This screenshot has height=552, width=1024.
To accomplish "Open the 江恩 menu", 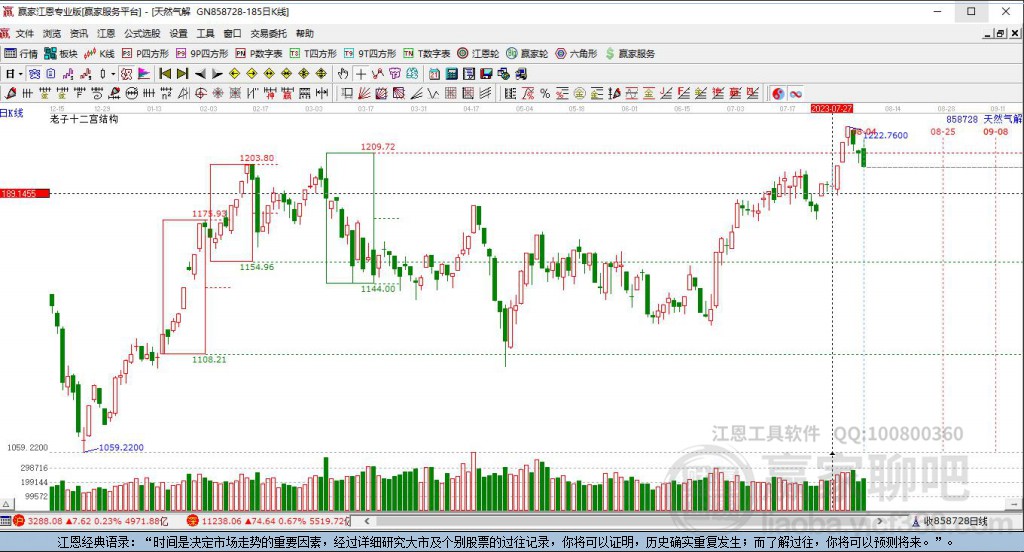I will (x=106, y=33).
